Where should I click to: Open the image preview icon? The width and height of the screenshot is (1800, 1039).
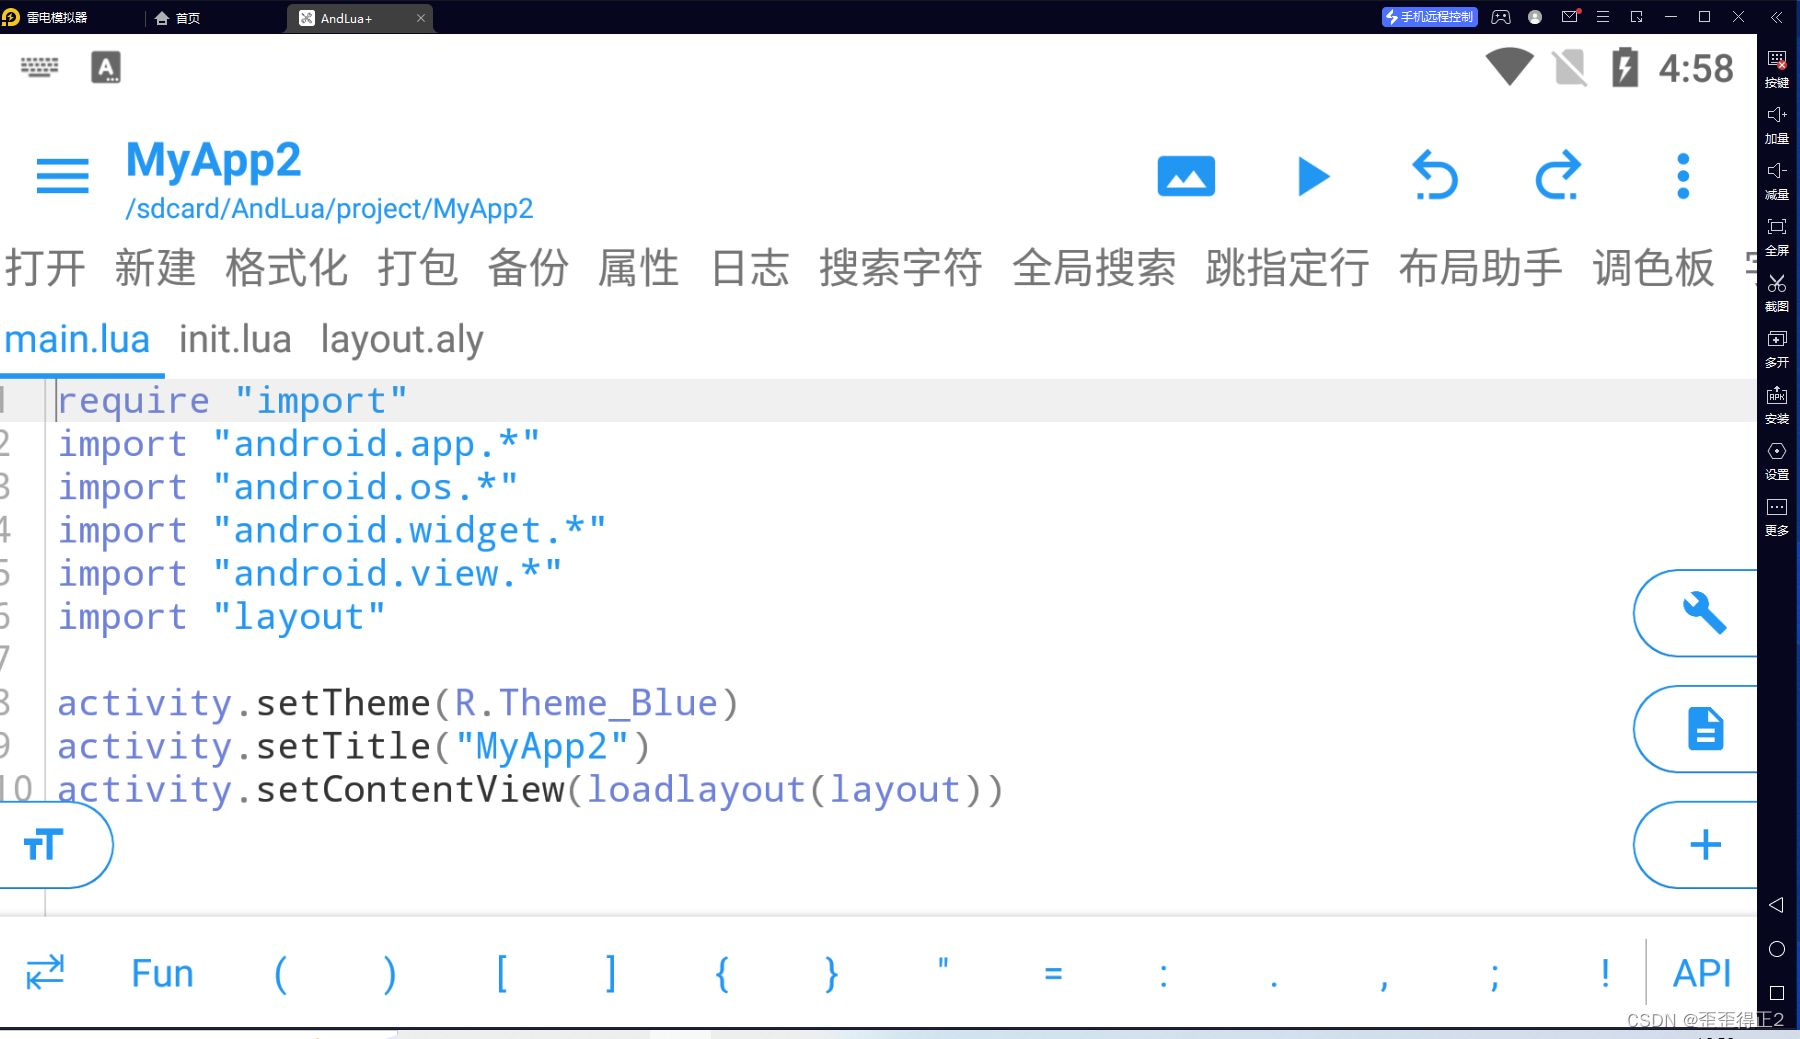(1186, 176)
